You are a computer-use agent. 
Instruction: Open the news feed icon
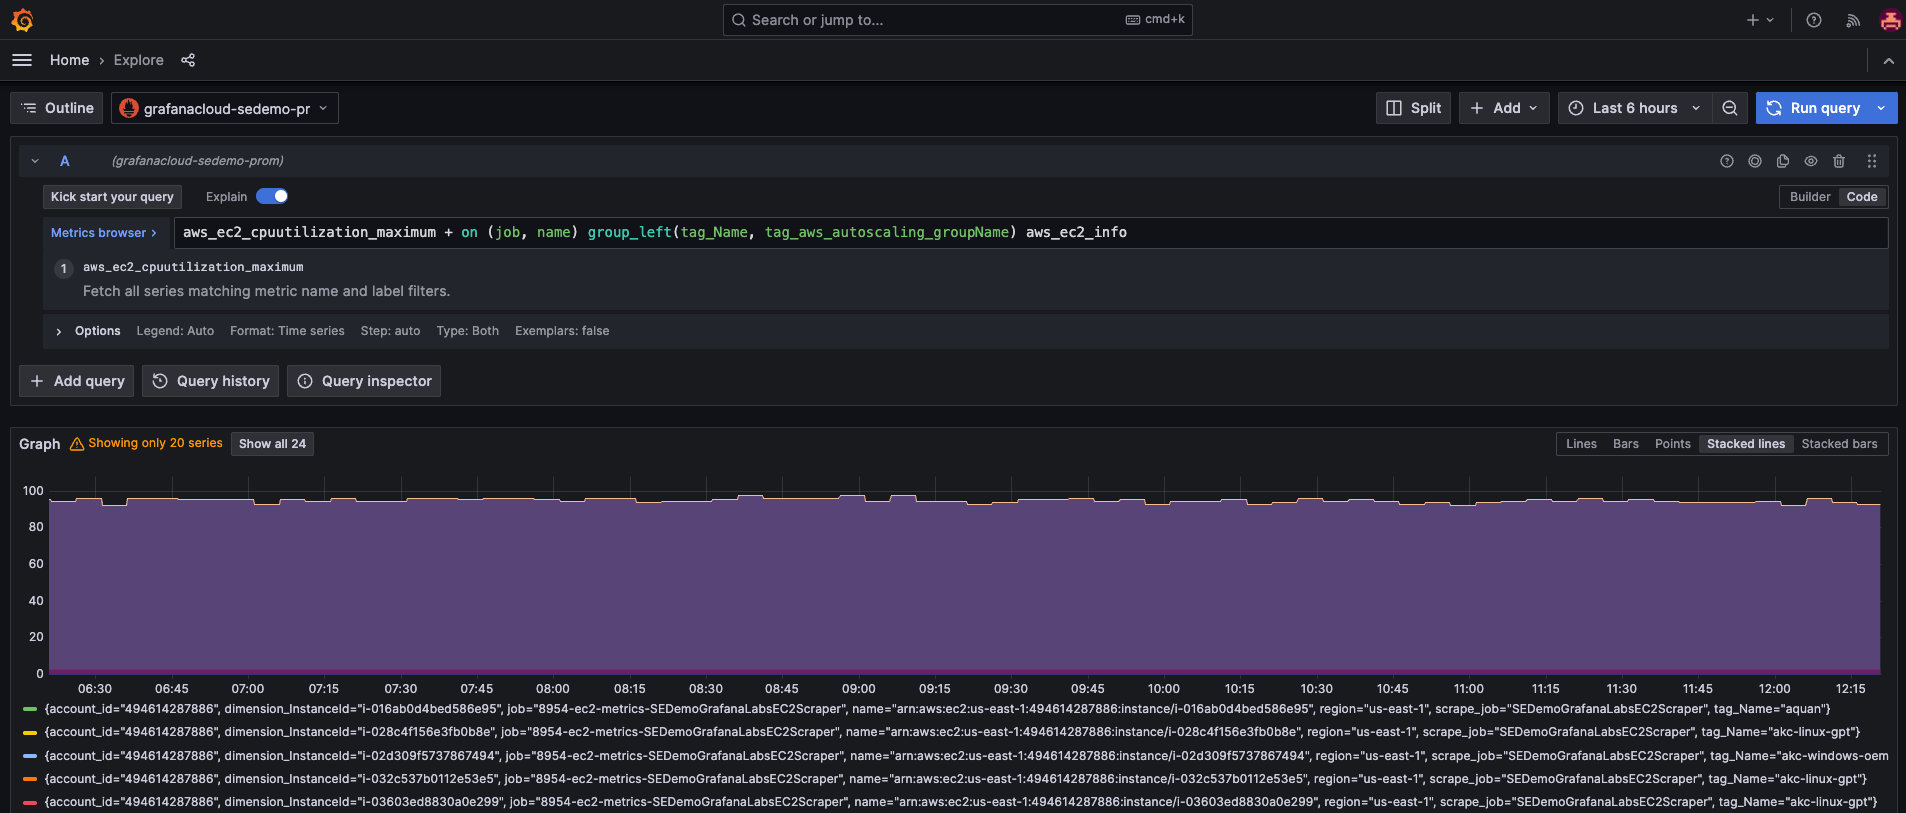(1852, 20)
